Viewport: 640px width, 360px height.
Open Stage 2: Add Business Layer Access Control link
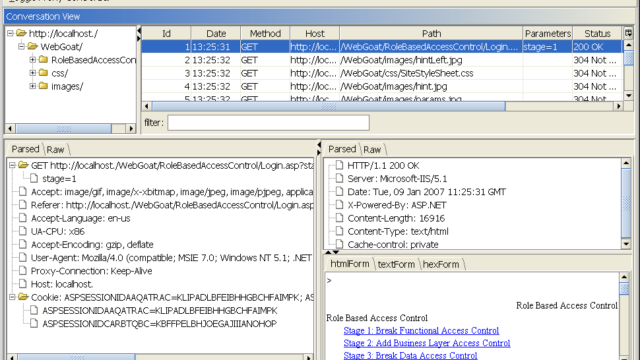[427, 343]
